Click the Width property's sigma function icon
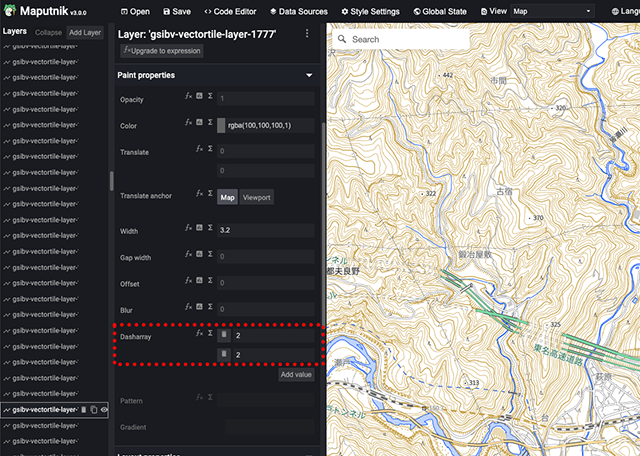The width and height of the screenshot is (640, 456). [x=210, y=229]
